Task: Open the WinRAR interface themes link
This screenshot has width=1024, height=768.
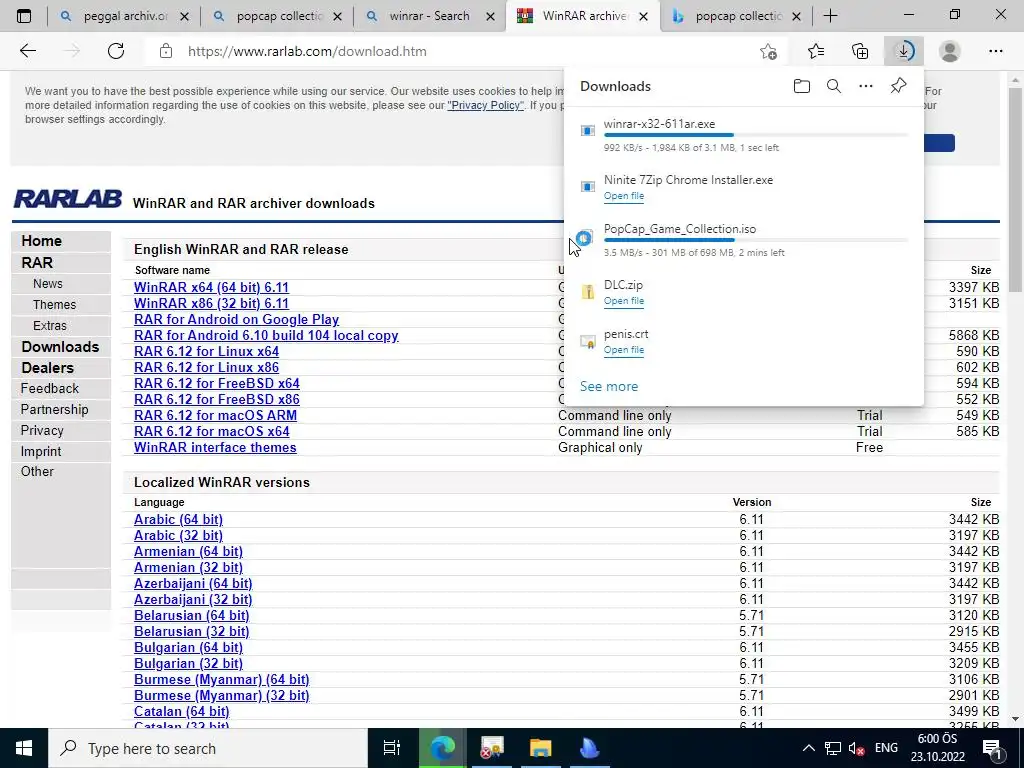Action: point(215,447)
